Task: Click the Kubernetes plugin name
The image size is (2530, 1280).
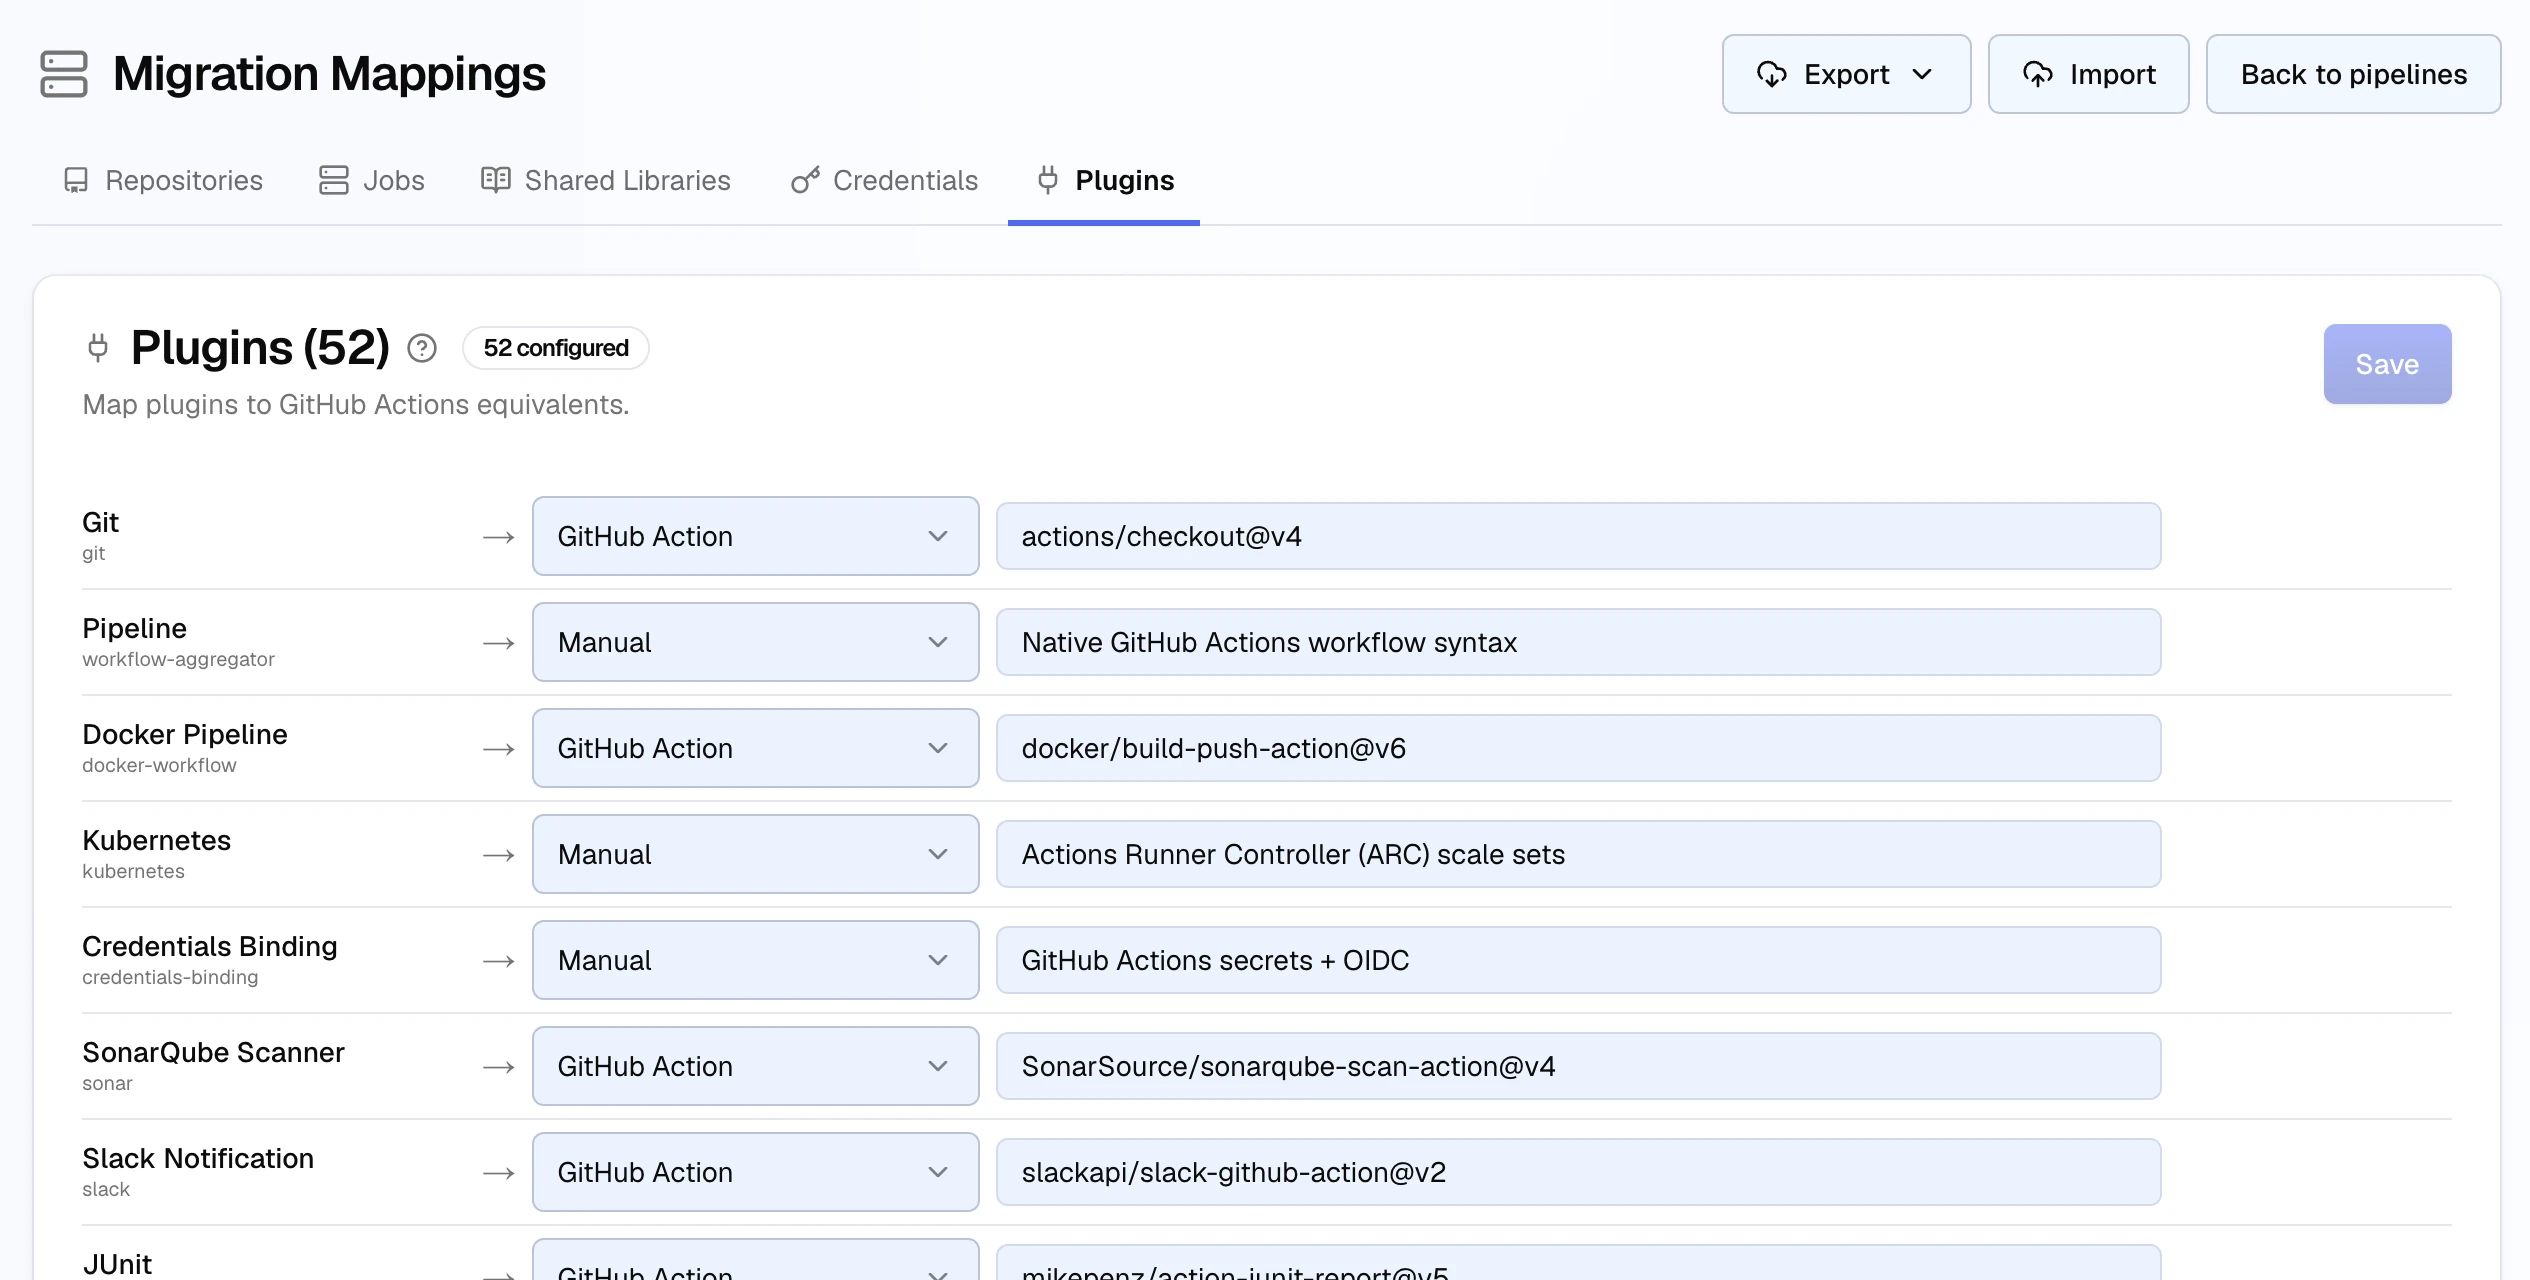Action: point(156,840)
